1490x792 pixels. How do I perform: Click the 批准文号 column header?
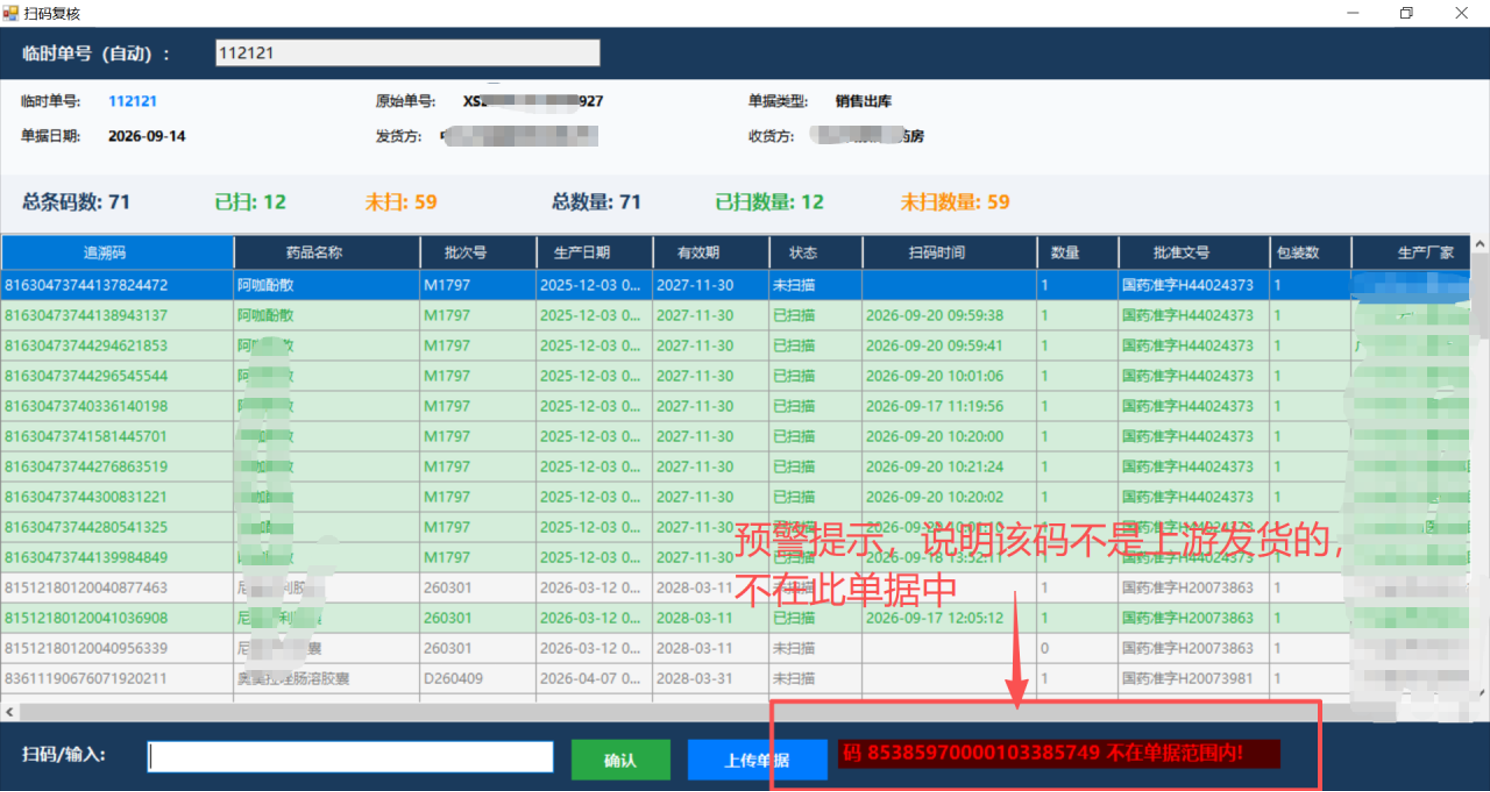click(1194, 253)
